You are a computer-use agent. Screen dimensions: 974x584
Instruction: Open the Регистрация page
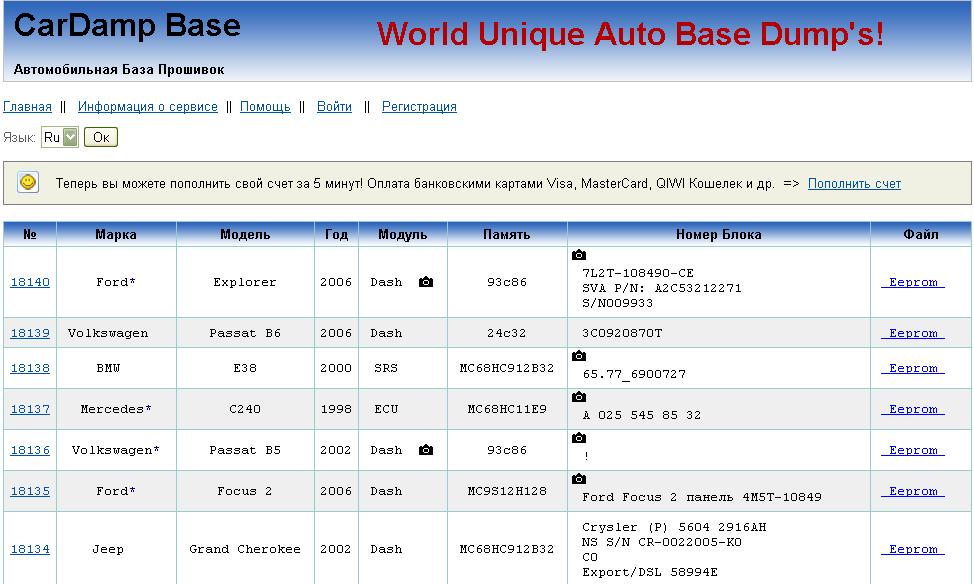tap(419, 106)
